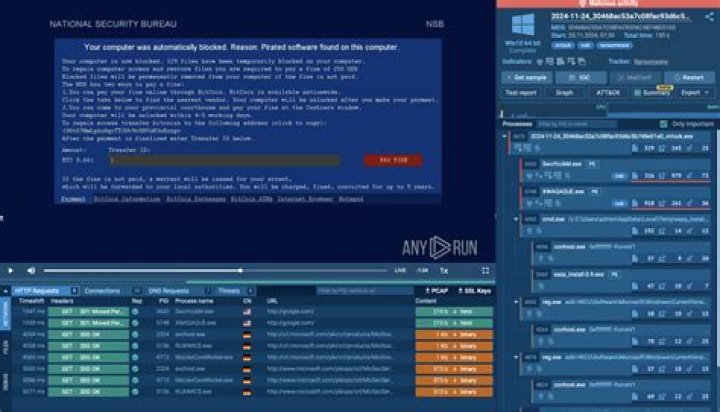720x412 pixels.
Task: Click the Windows OS logo icon
Action: 523,25
